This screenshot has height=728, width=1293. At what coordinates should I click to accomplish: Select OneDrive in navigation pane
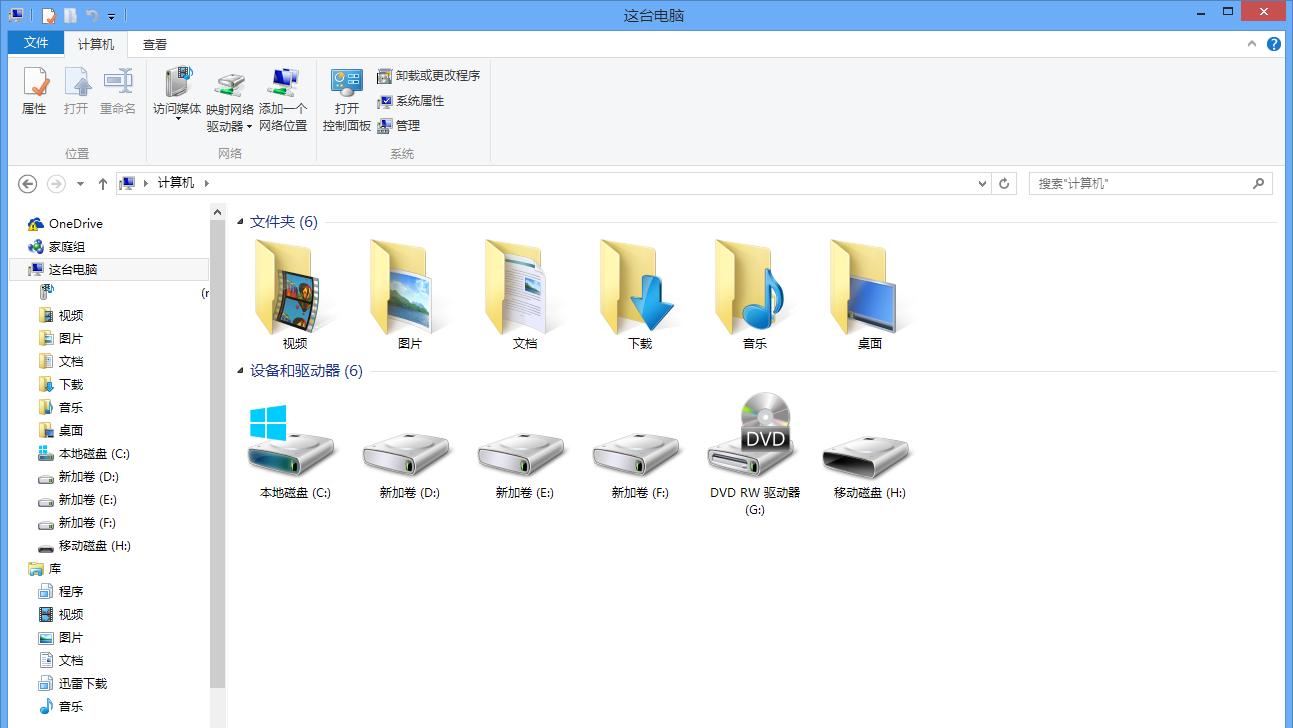pyautogui.click(x=76, y=224)
